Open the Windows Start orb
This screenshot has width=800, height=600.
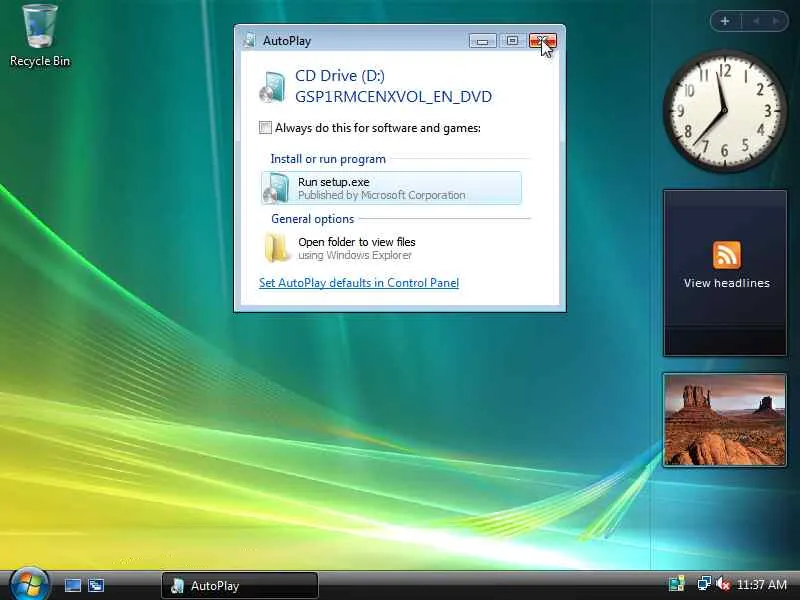pos(30,584)
